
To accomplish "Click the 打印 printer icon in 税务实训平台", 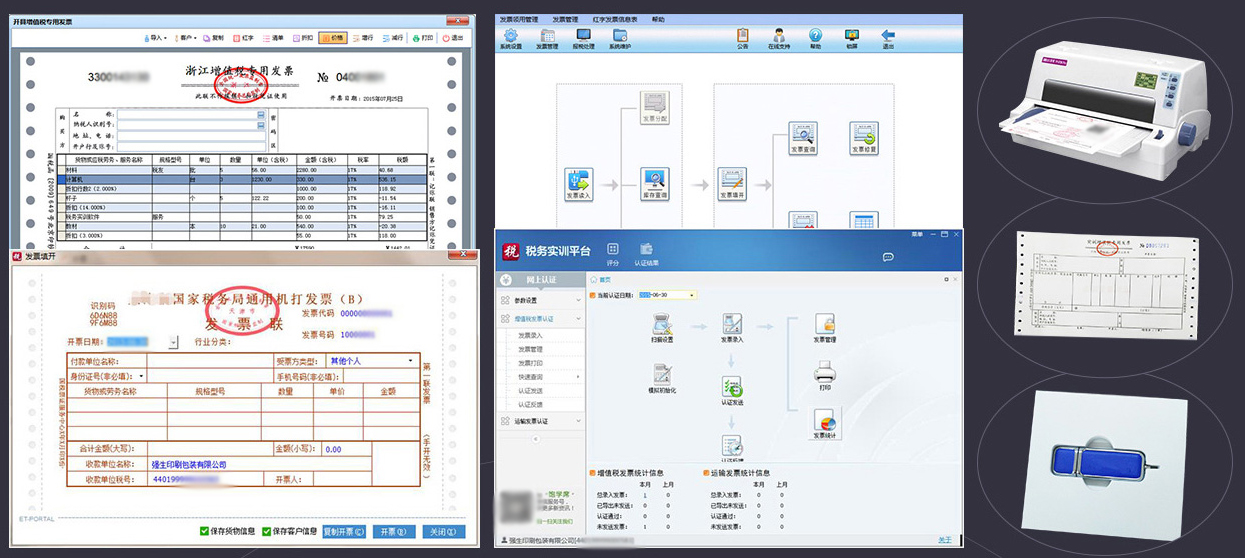I will tap(824, 375).
